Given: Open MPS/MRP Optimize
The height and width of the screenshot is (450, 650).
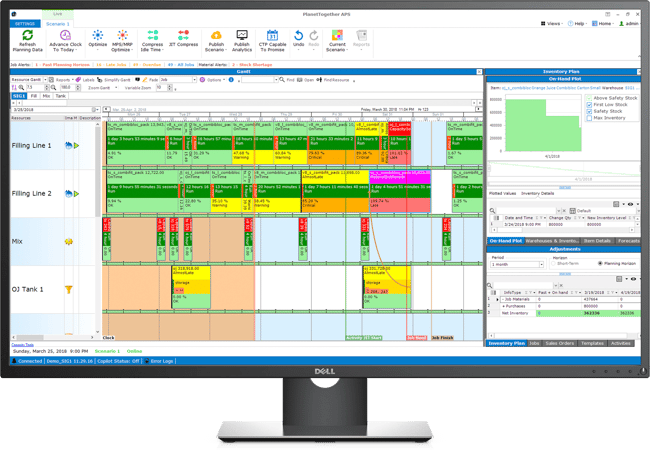Looking at the screenshot, I should coord(122,41).
